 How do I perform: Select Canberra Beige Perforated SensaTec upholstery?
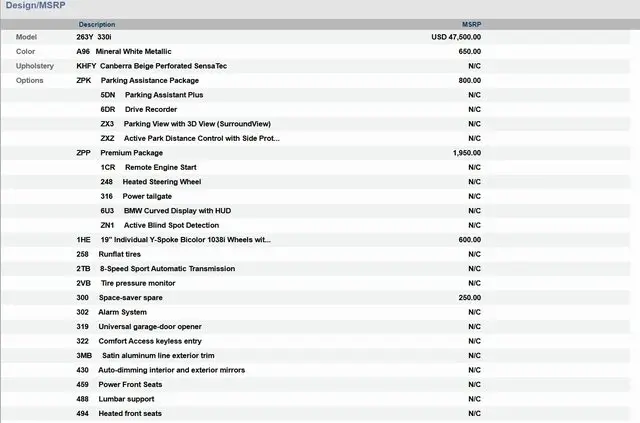tap(163, 66)
